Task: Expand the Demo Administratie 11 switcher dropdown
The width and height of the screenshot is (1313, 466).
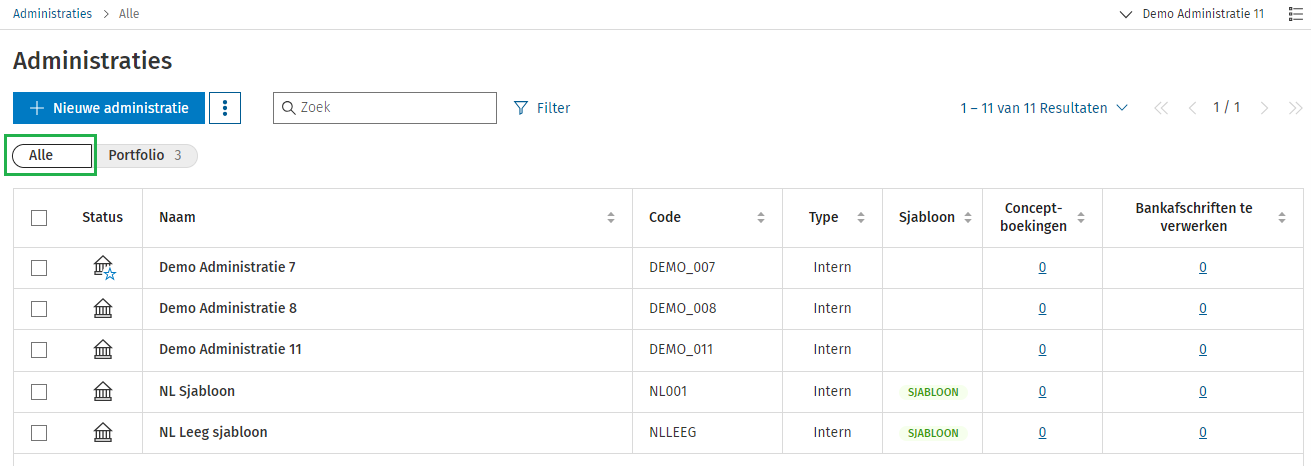Action: click(1192, 14)
